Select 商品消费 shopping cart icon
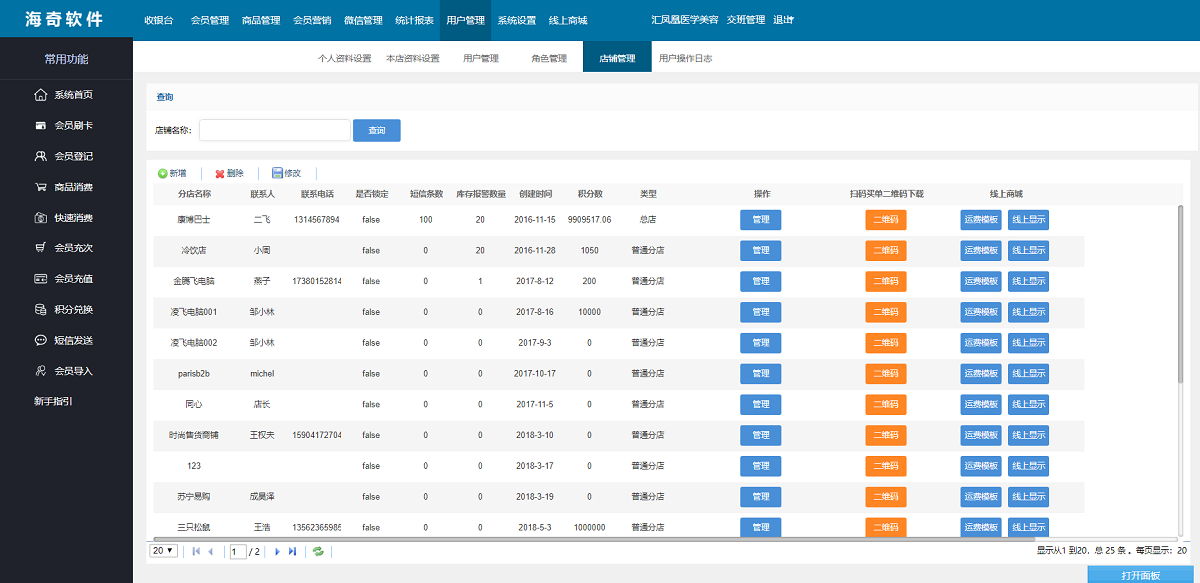Viewport: 1200px width, 583px height. [x=40, y=187]
